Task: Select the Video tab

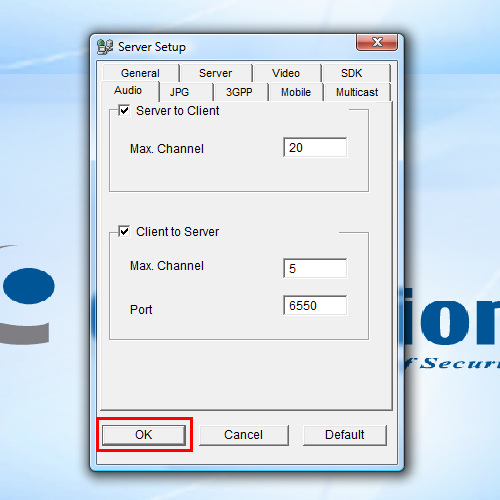Action: (286, 73)
